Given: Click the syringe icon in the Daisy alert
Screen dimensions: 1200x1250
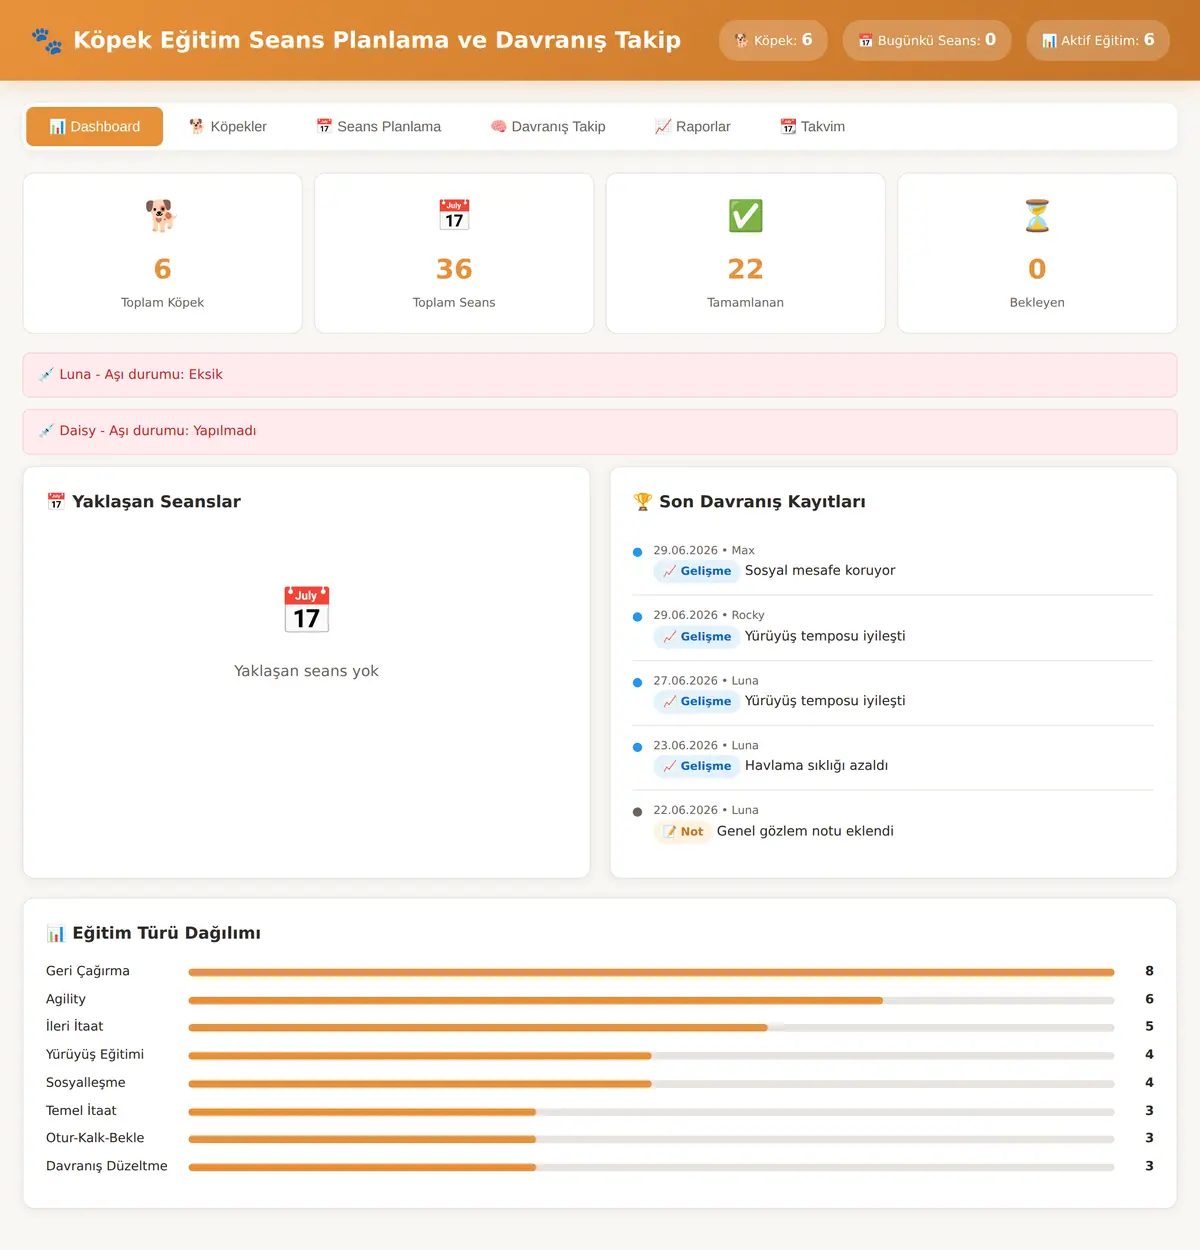Looking at the screenshot, I should click(46, 431).
